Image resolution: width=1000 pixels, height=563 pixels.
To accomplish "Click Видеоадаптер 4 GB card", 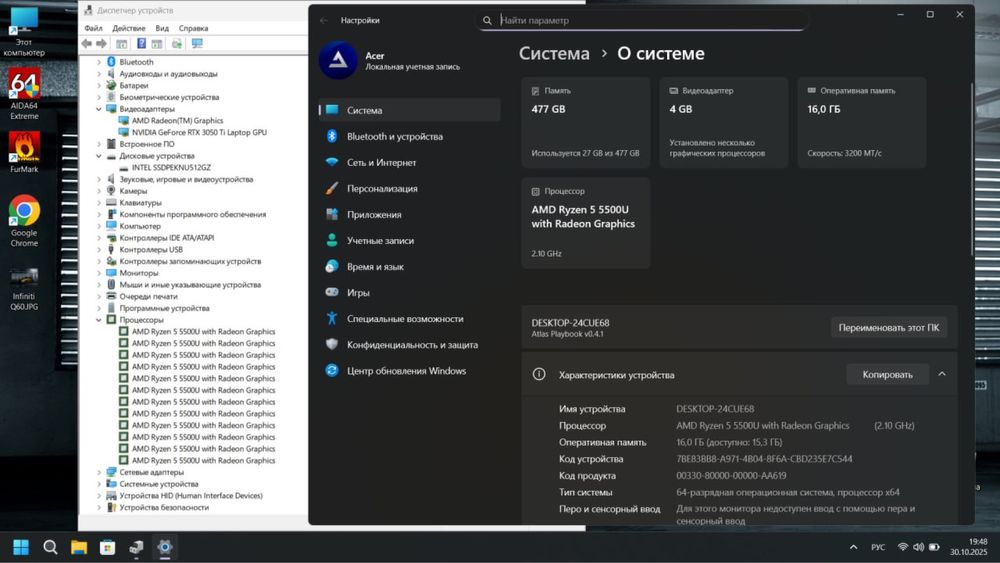I will [x=724, y=122].
